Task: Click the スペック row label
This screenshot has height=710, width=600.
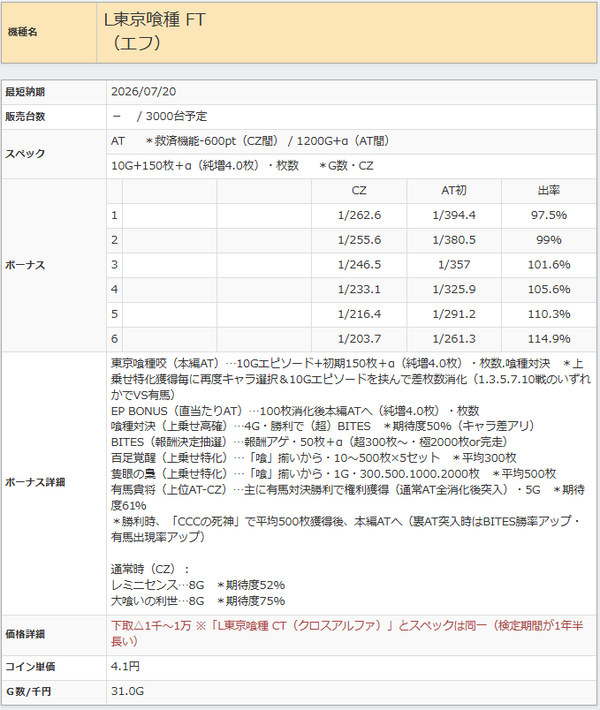Action: point(25,154)
